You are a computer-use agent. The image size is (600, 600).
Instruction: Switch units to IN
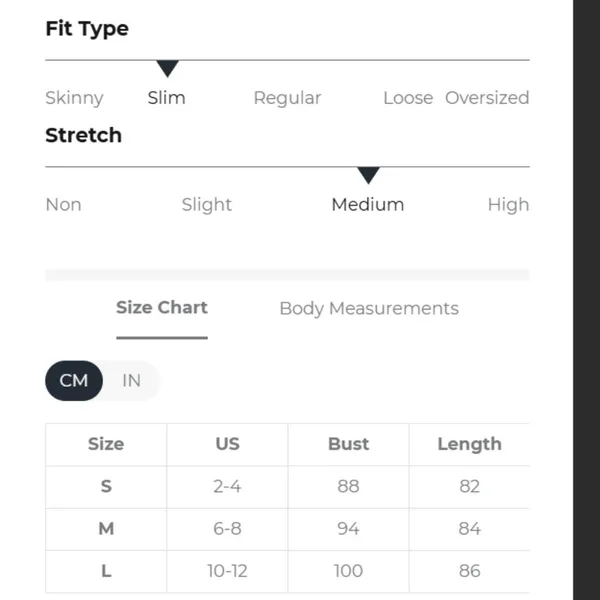[x=131, y=380]
